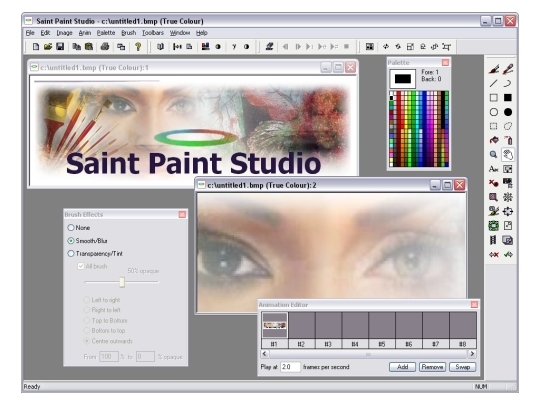Image resolution: width=540 pixels, height=405 pixels.
Task: Select the empty frame #2 slot
Action: [301, 325]
